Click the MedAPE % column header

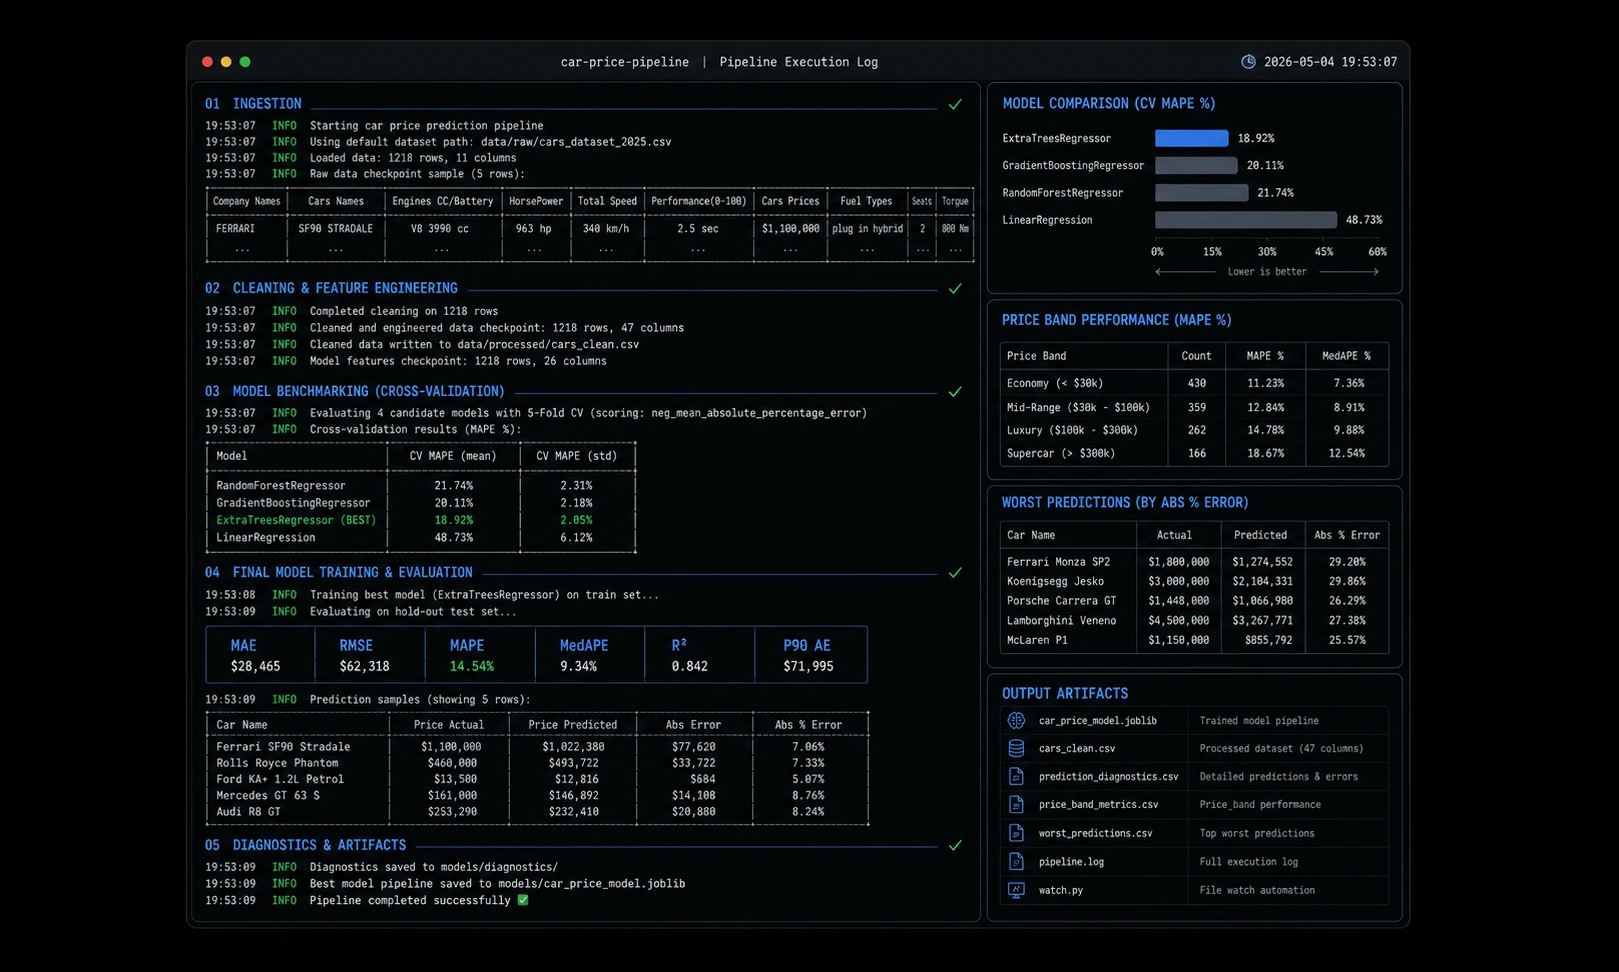[x=1347, y=356]
